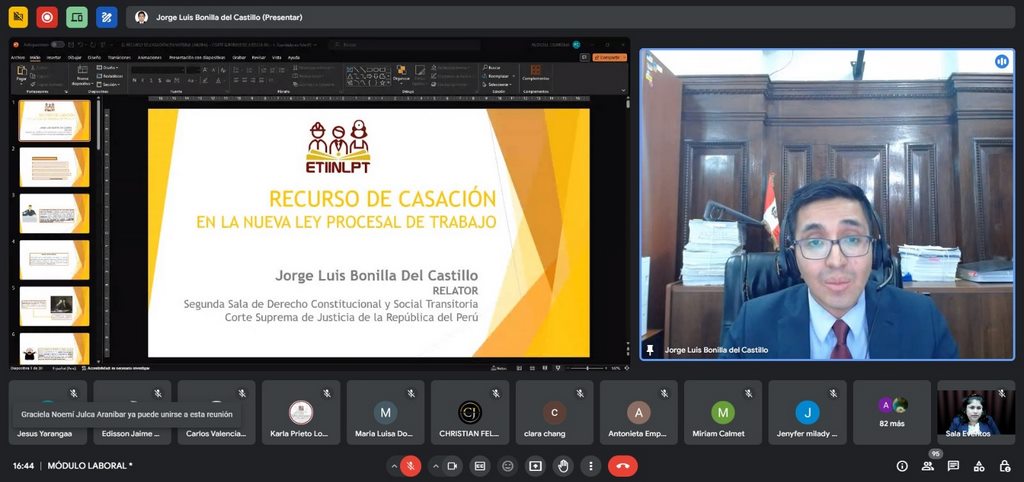Click the 'MÓDULO LABORAL' meeting title
The image size is (1024, 482).
click(90, 466)
